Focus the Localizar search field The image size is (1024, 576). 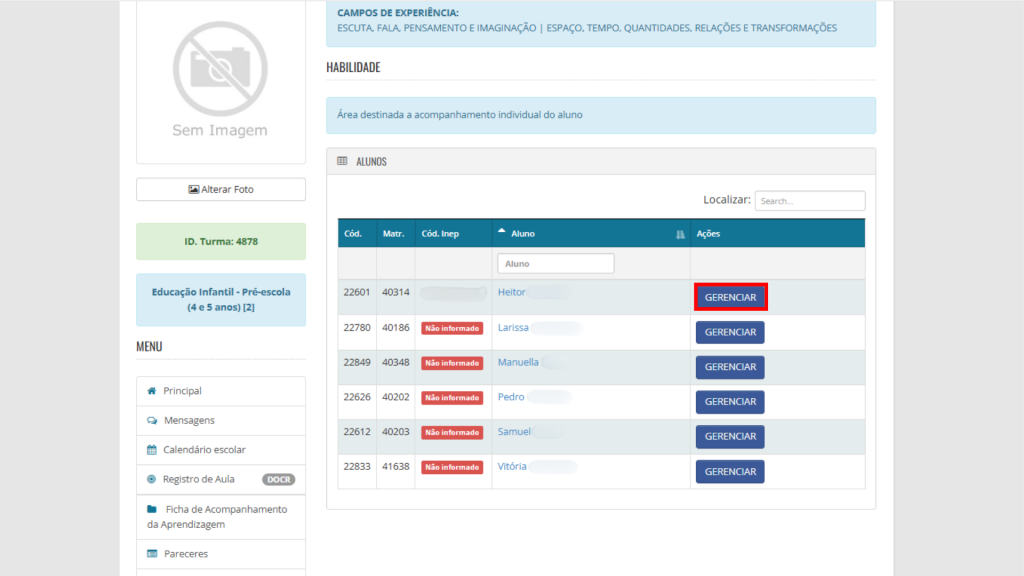click(x=809, y=201)
